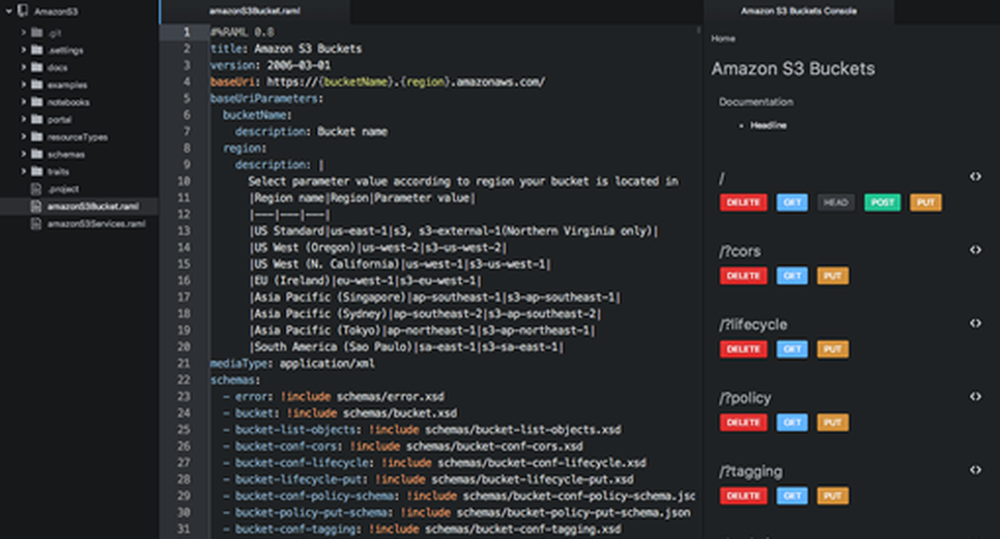Image resolution: width=1000 pixels, height=539 pixels.
Task: Click the Home breadcrumb link
Action: (x=723, y=38)
